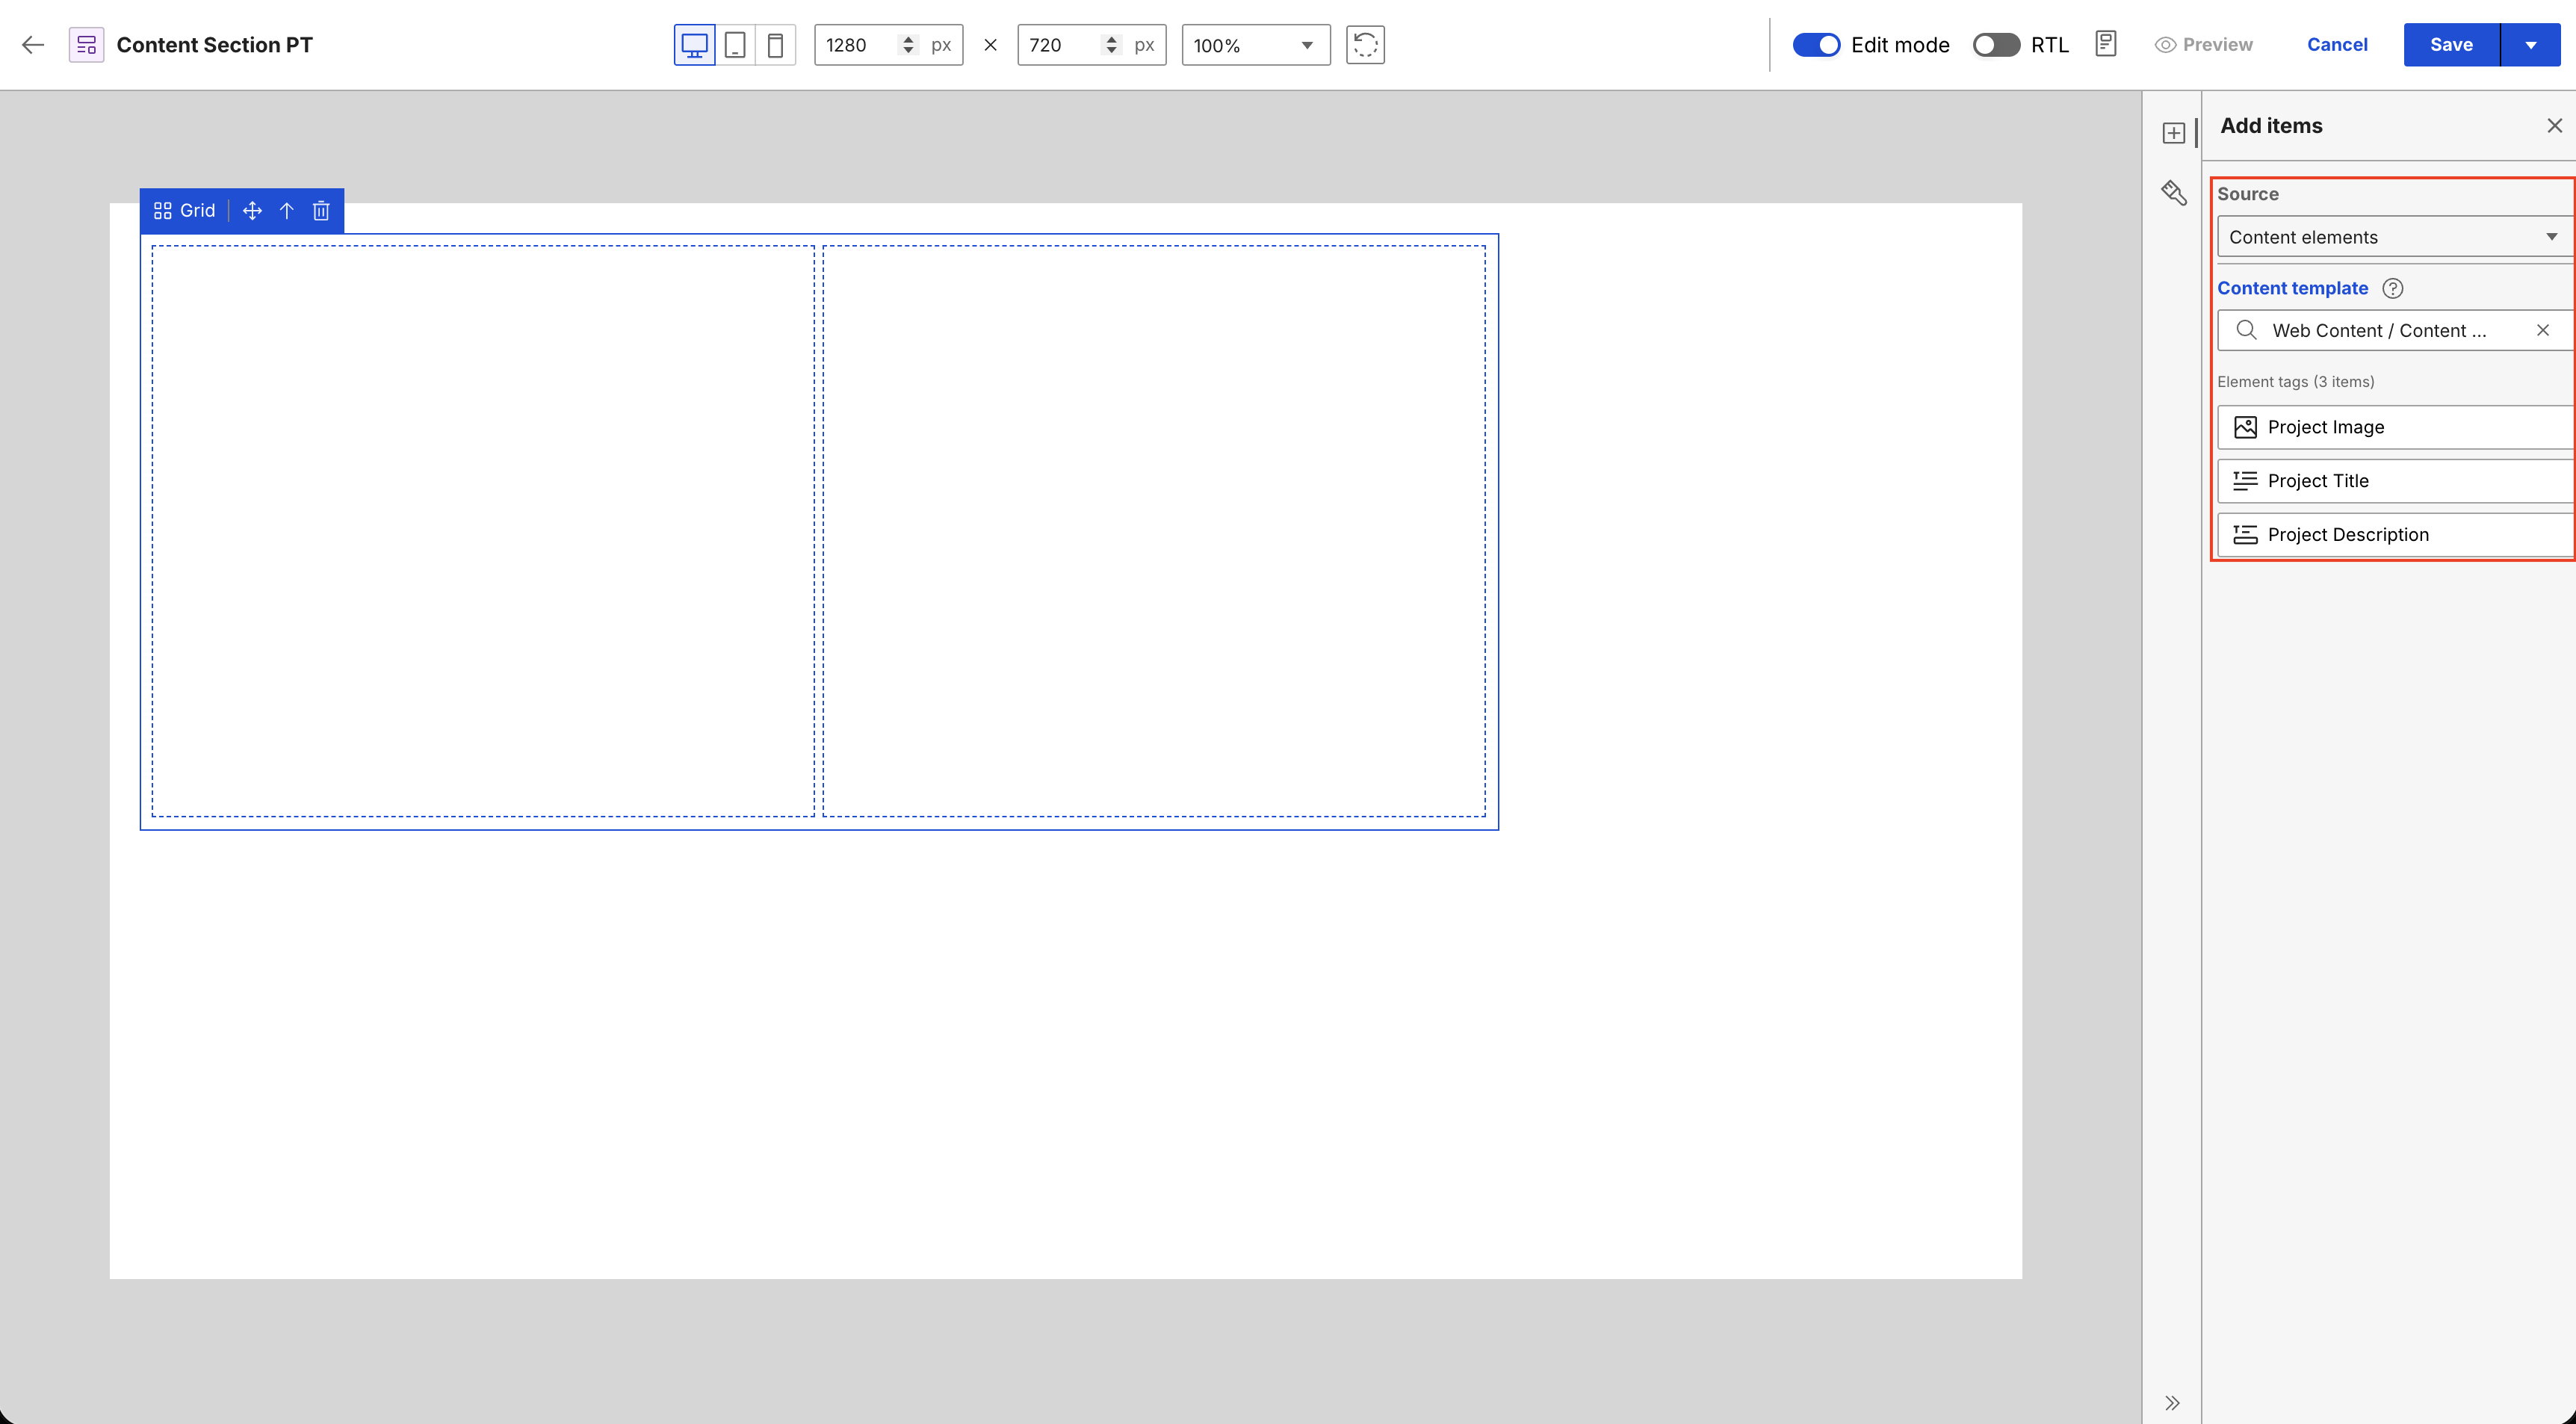Switch to mobile phone viewport icon
The height and width of the screenshot is (1424, 2576).
click(775, 45)
